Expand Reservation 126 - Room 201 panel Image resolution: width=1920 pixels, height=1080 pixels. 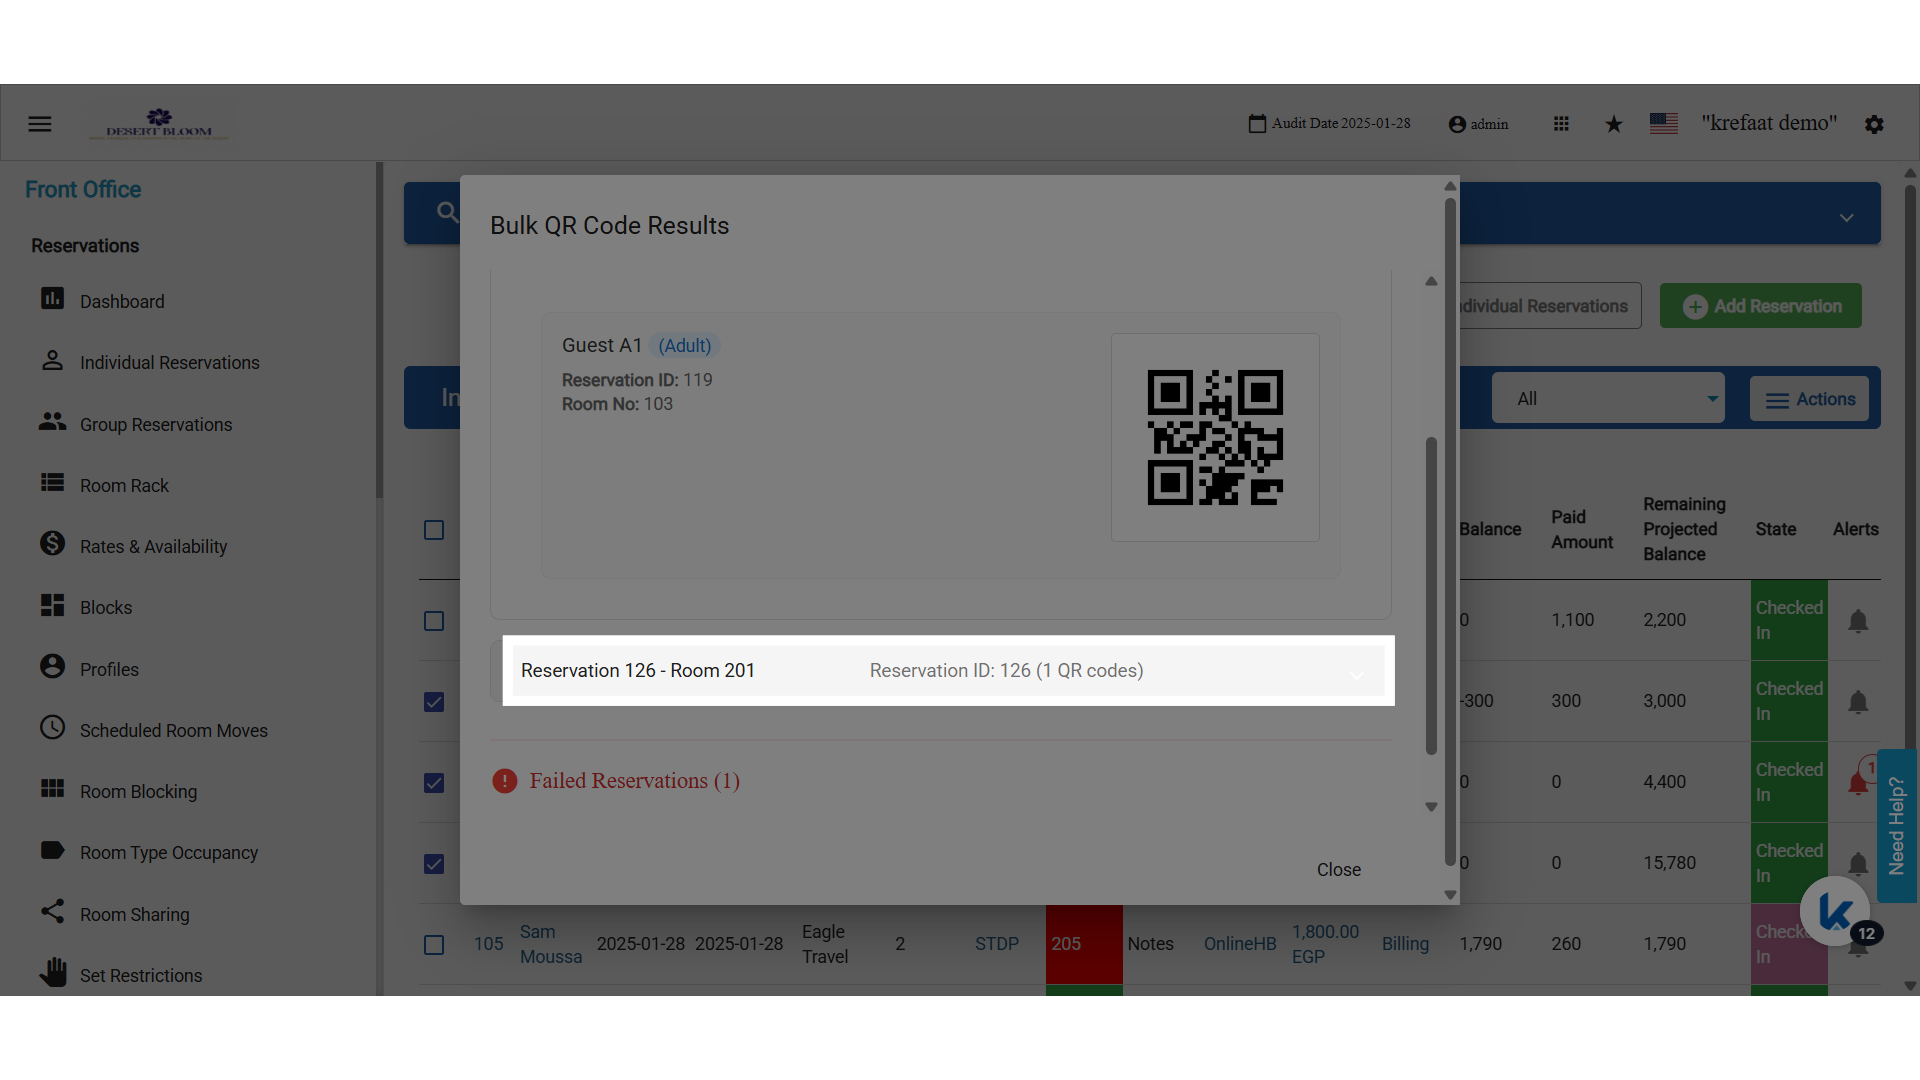pos(948,671)
